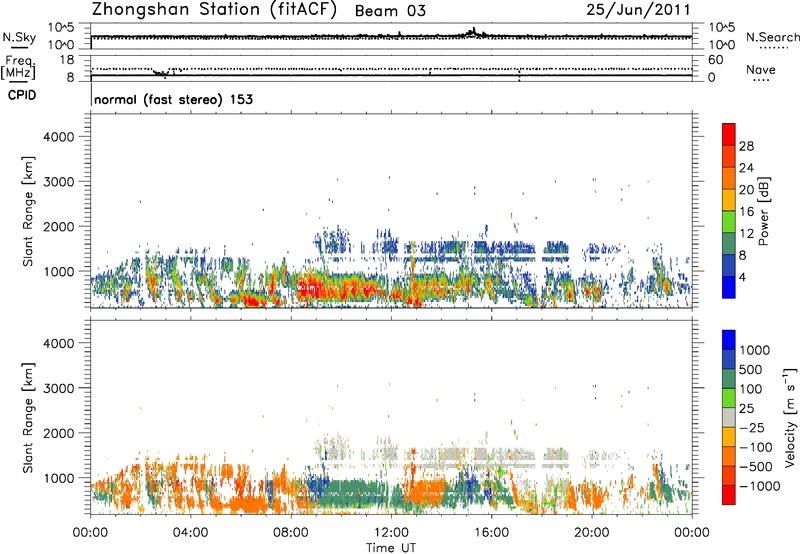The image size is (800, 554).
Task: Click the 'CPID' label
Action: point(22,95)
